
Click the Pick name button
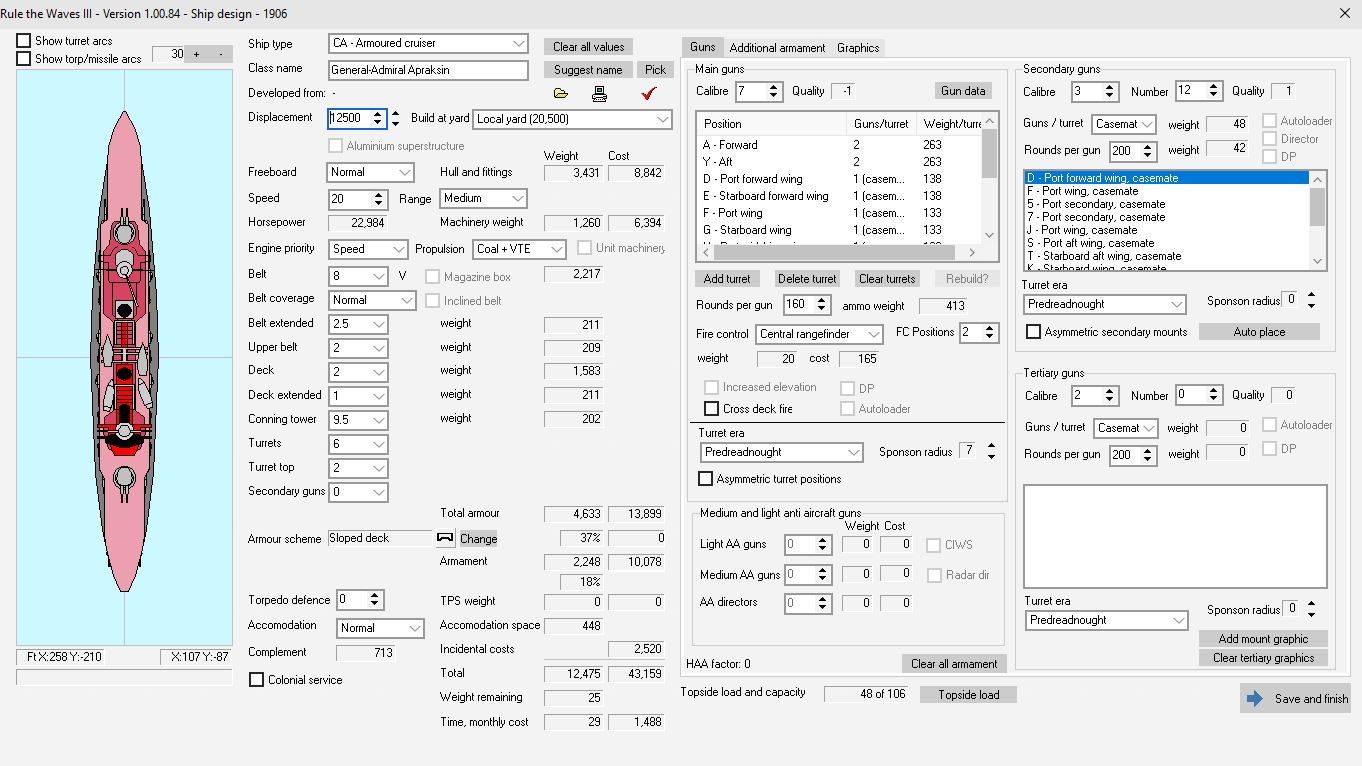click(655, 70)
